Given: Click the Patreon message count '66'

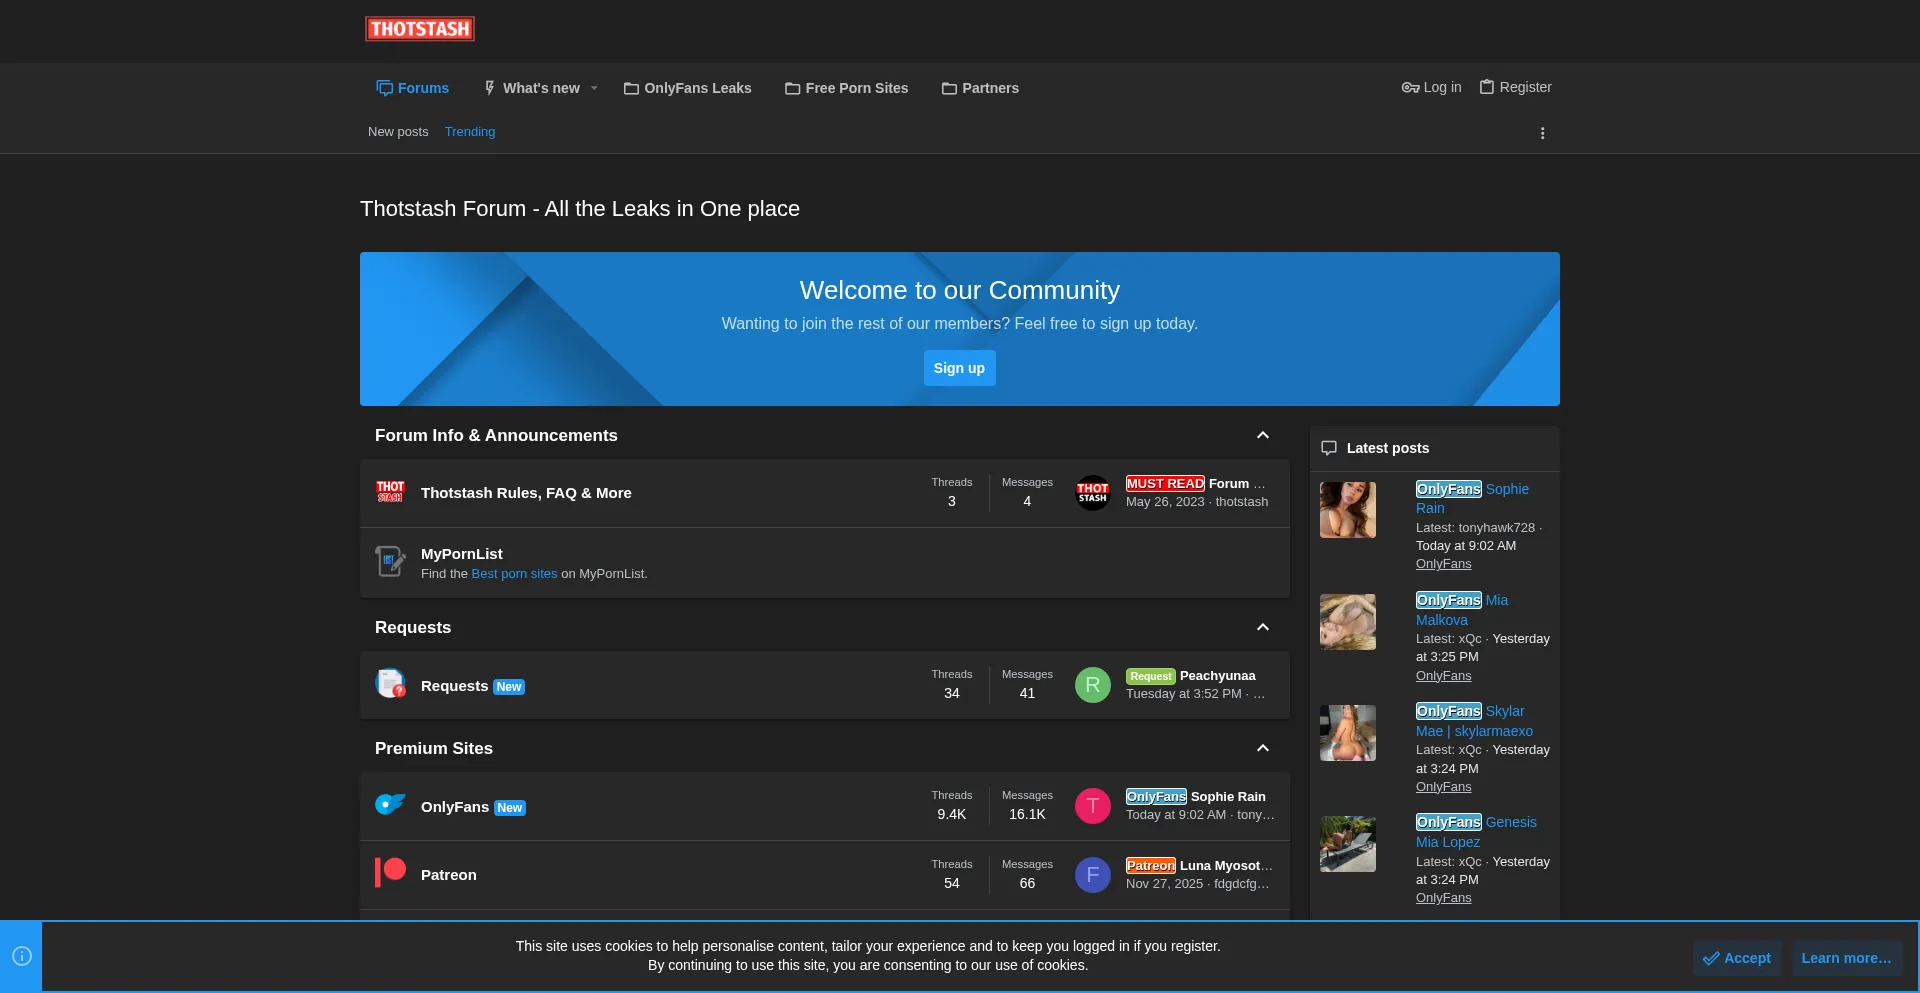Looking at the screenshot, I should 1027,883.
